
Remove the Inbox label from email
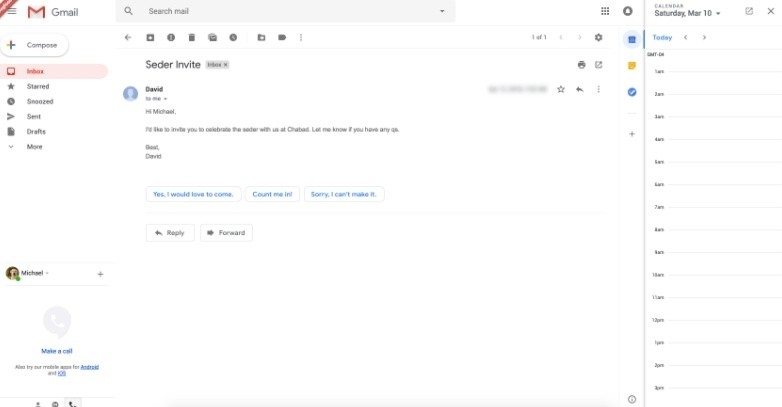click(x=225, y=64)
